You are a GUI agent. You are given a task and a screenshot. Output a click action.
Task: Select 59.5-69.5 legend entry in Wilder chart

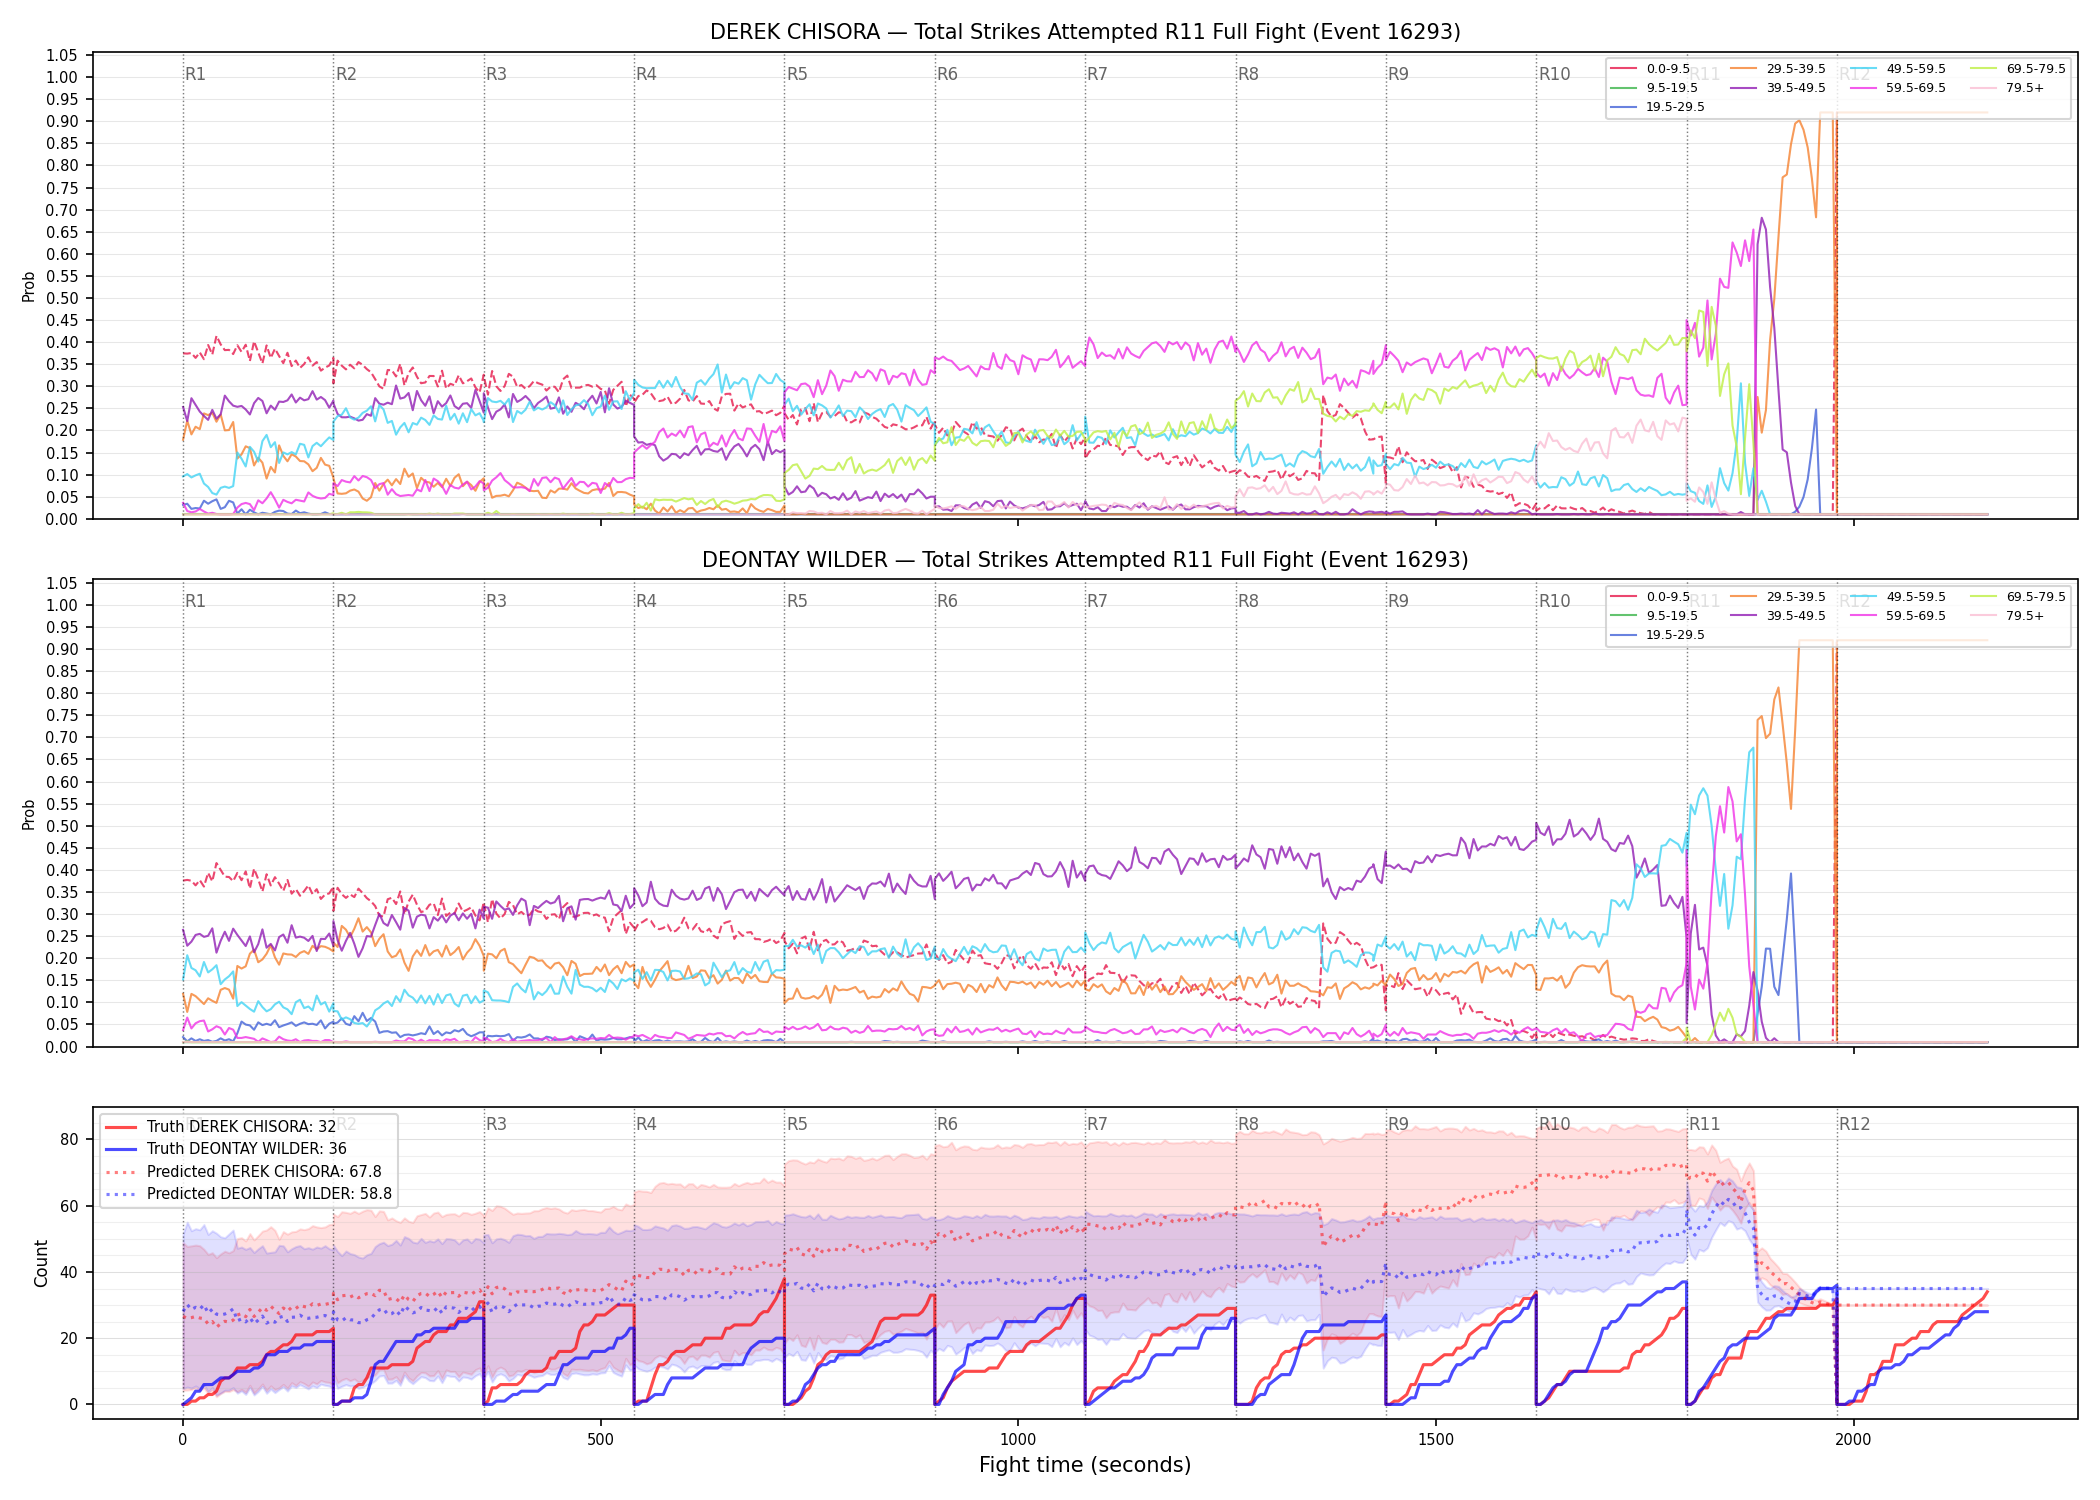coord(1898,616)
